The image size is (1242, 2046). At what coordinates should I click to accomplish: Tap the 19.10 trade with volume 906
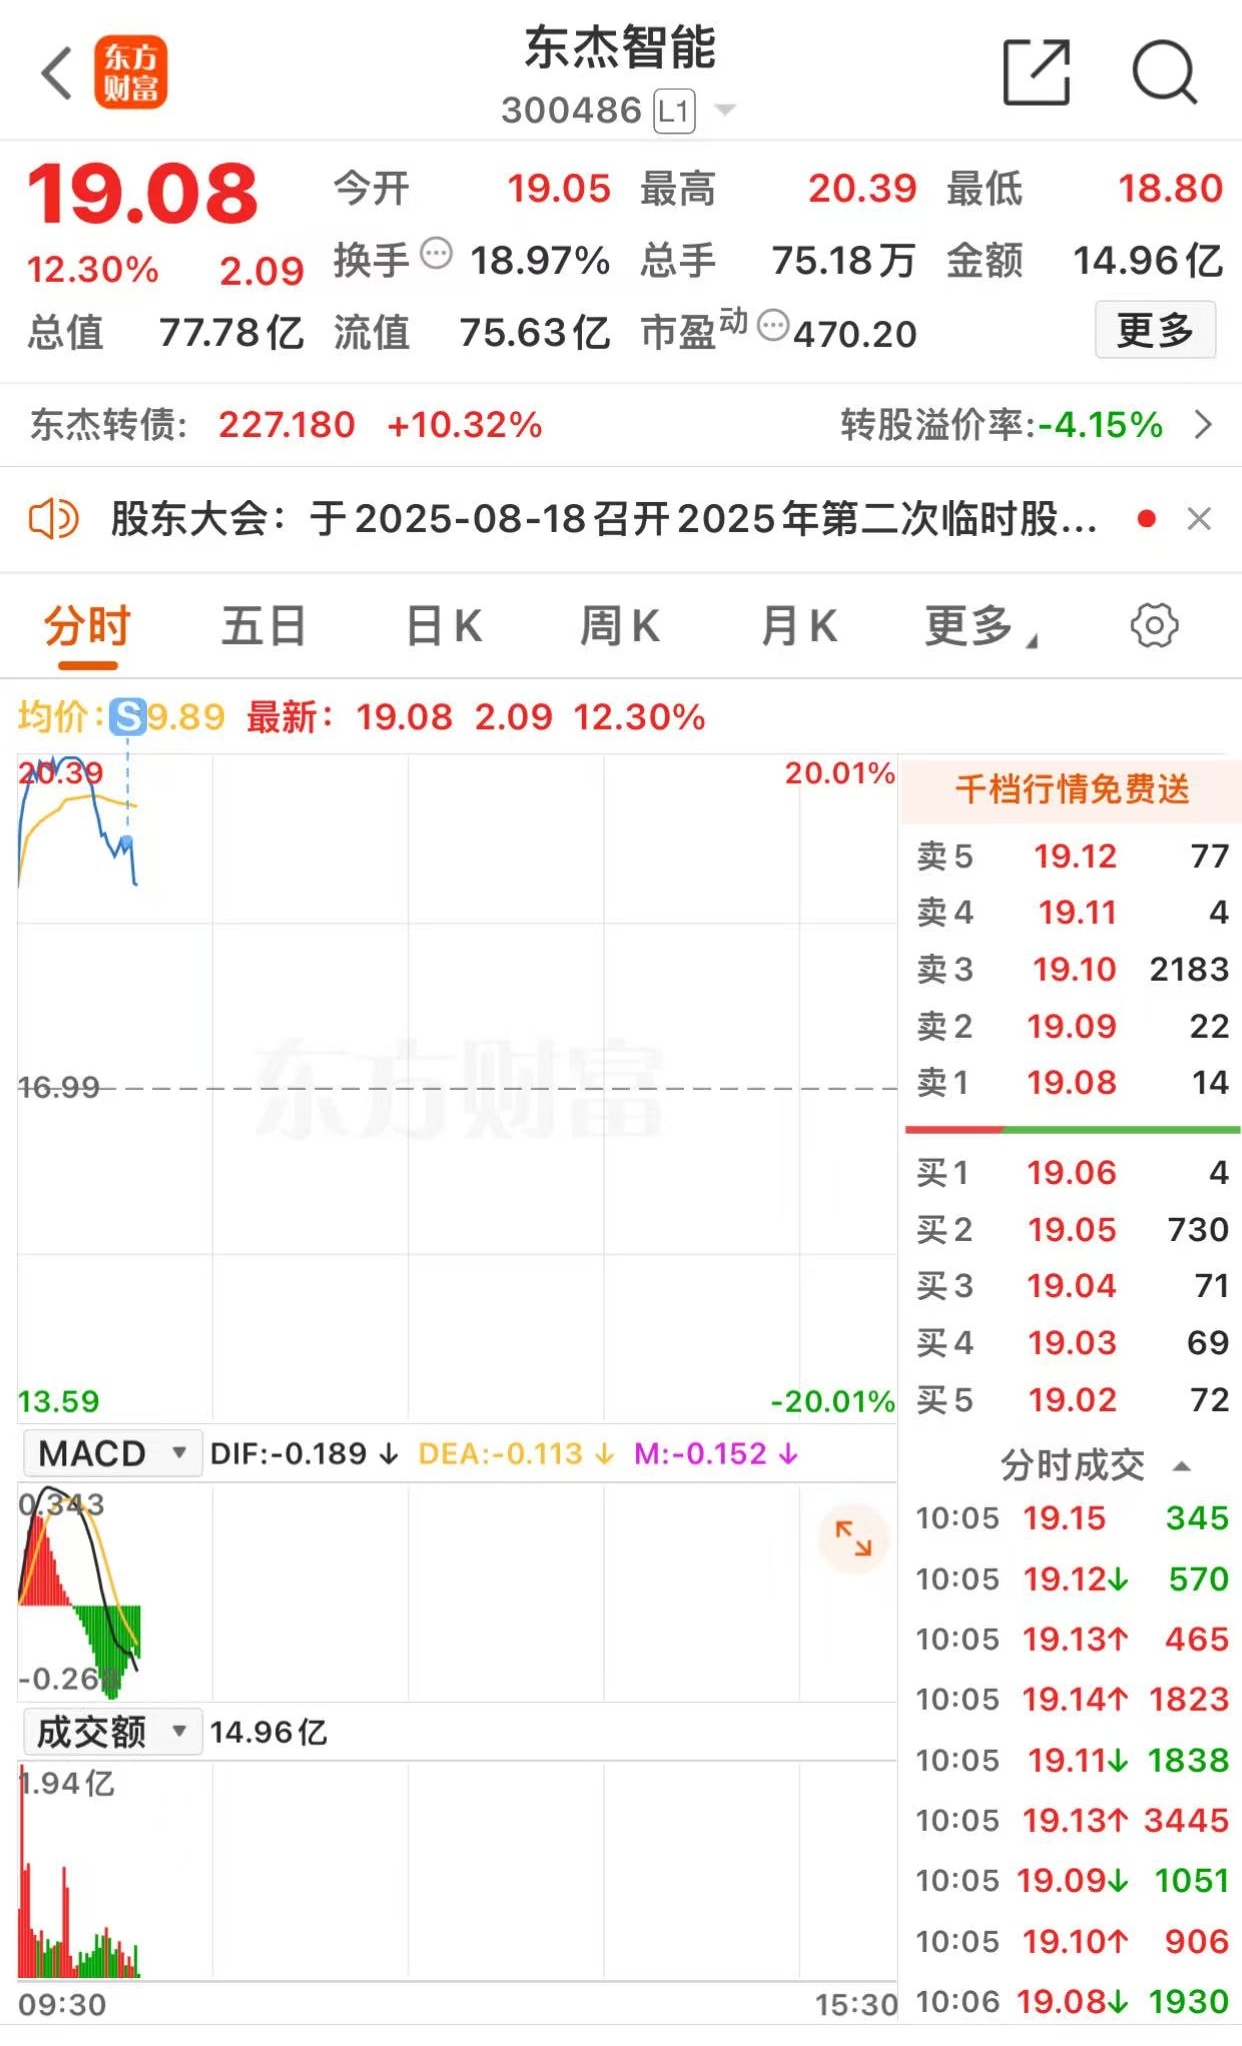click(1072, 1941)
